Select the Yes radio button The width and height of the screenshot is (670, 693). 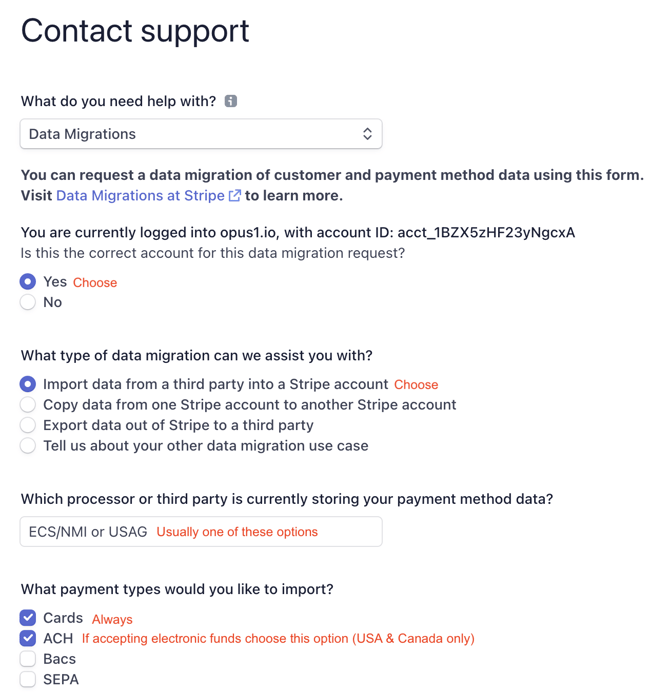28,282
